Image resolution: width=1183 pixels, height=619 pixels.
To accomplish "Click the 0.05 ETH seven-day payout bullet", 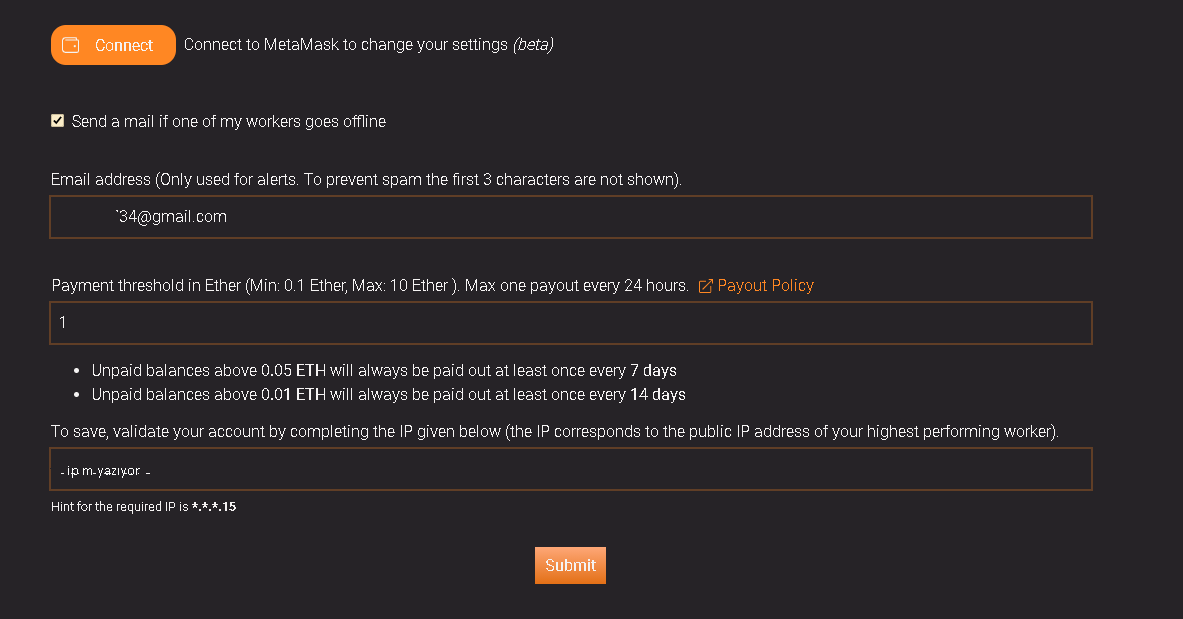I will [x=384, y=371].
